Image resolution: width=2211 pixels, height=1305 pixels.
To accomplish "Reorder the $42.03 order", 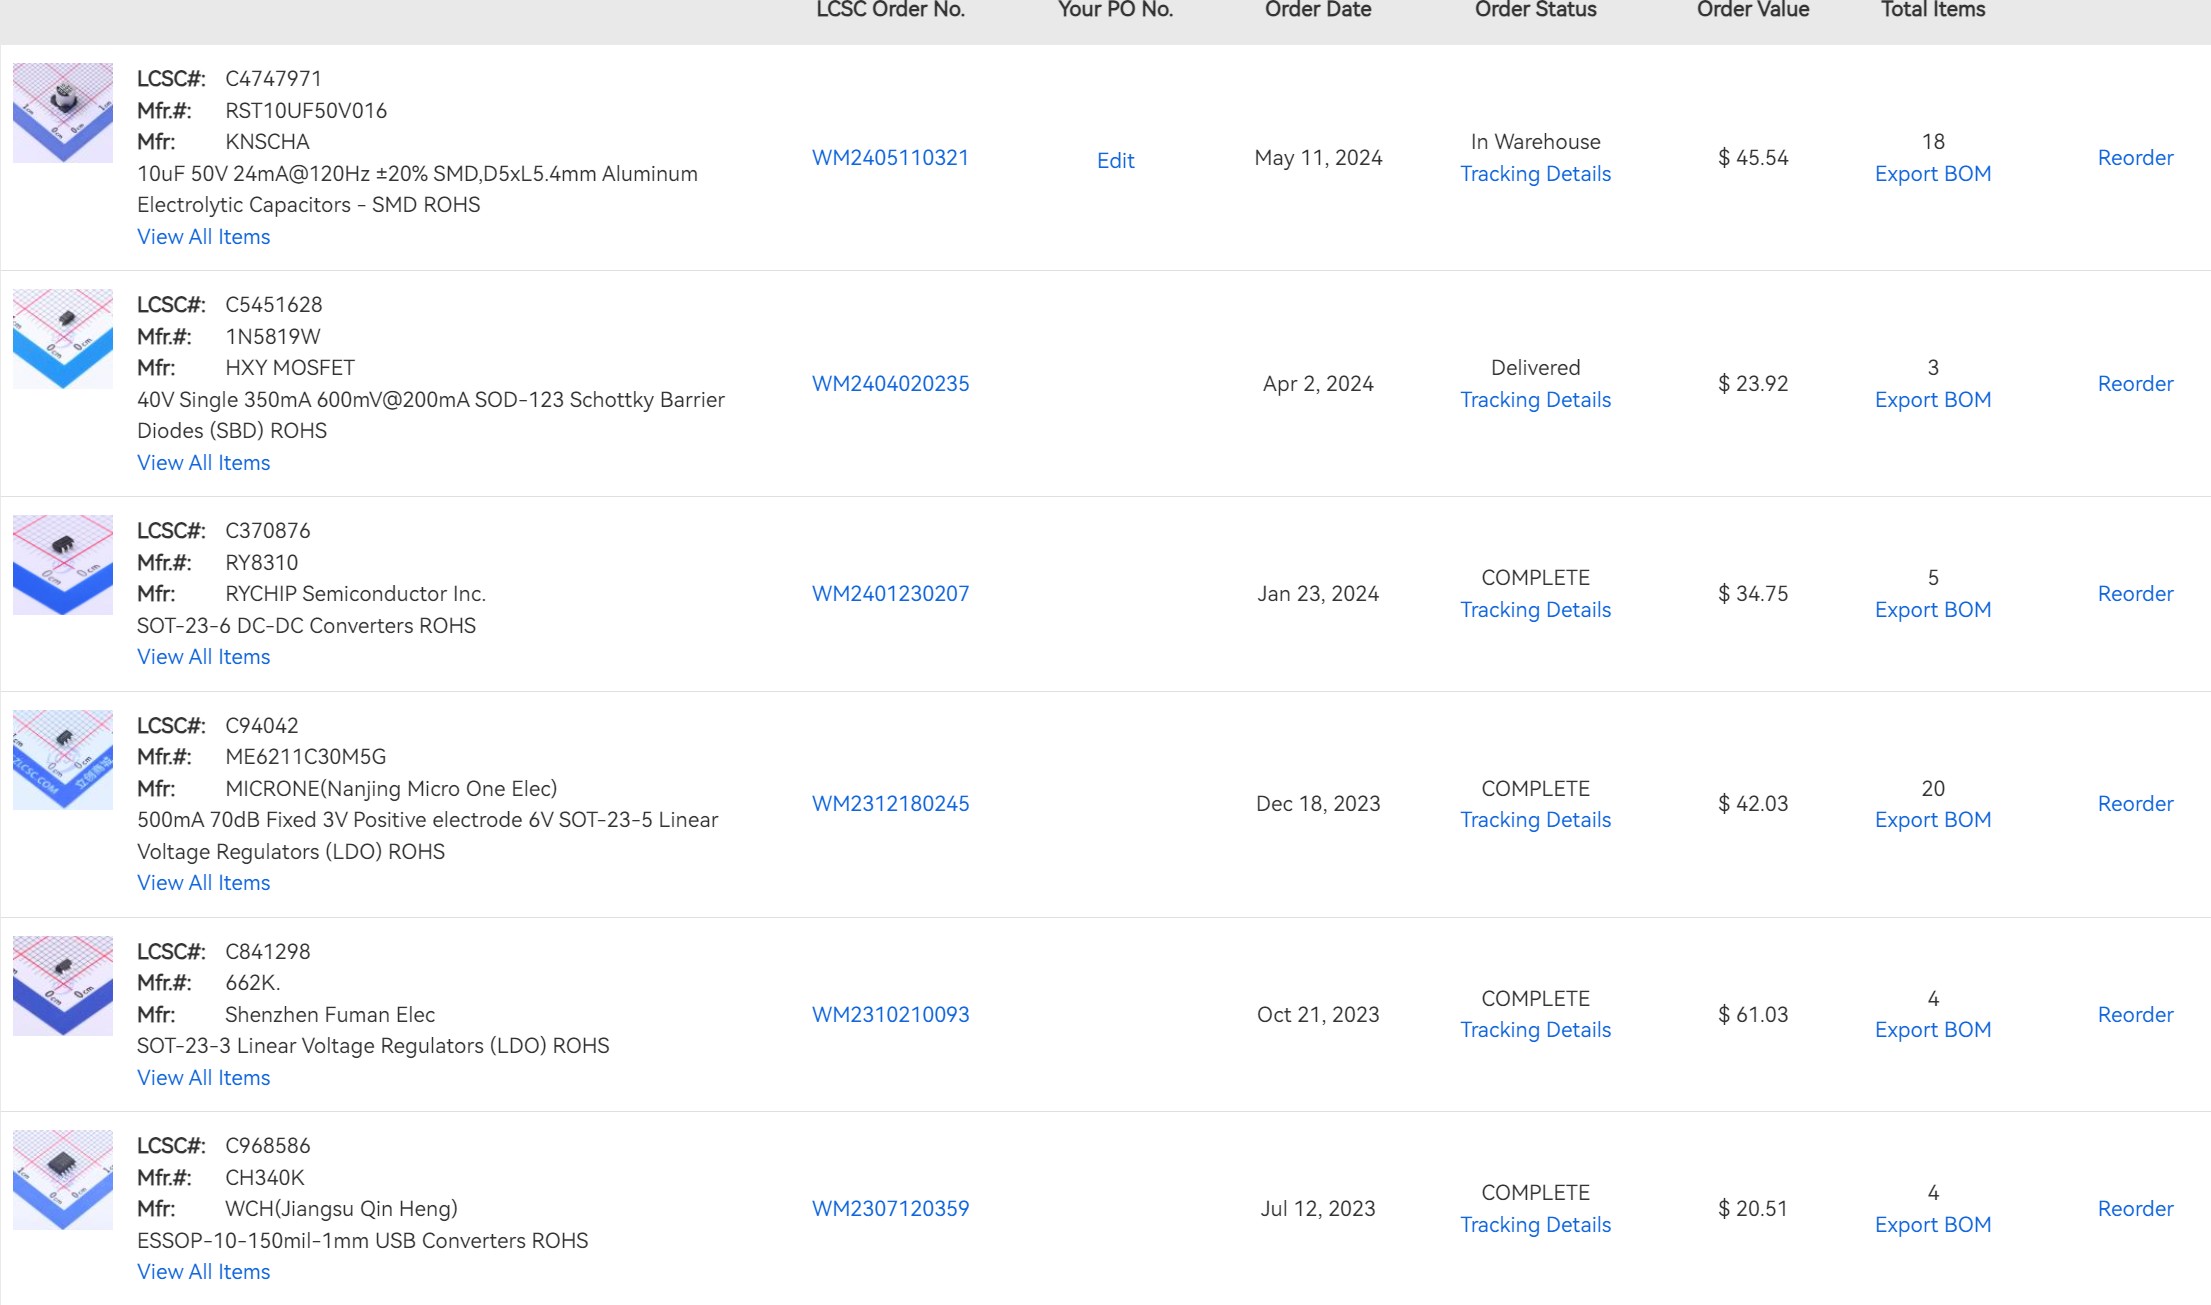I will (2135, 804).
